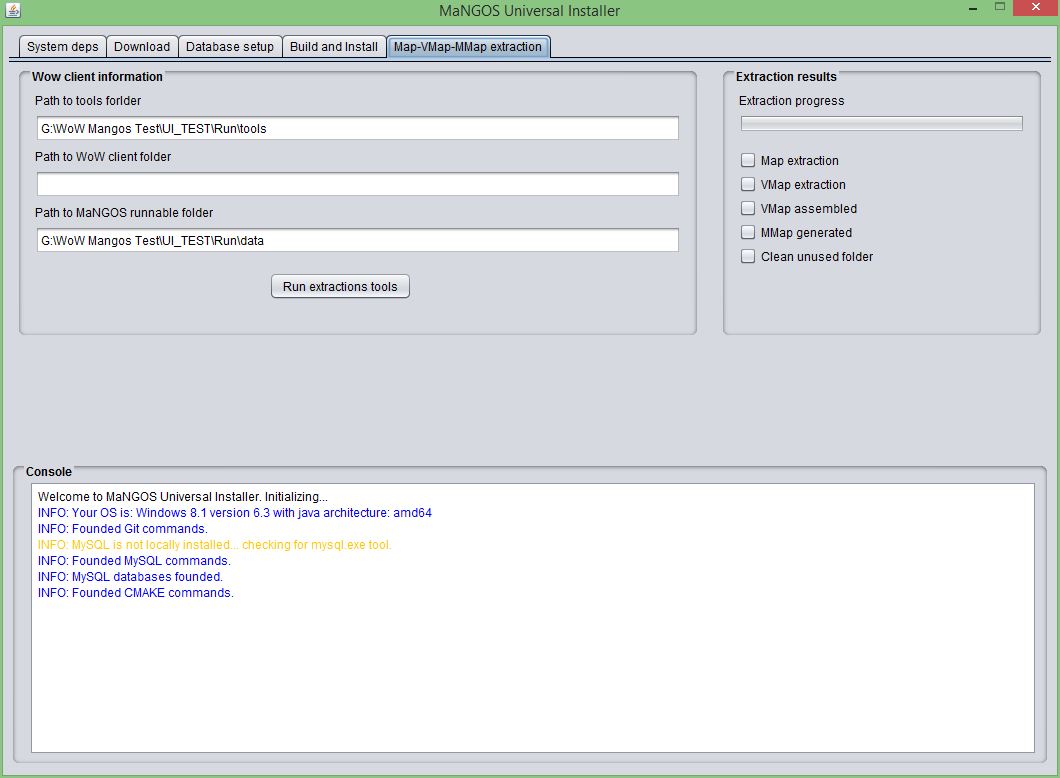
Task: Click 'INFO: Founded Git commands.' line
Action: pyautogui.click(x=122, y=529)
